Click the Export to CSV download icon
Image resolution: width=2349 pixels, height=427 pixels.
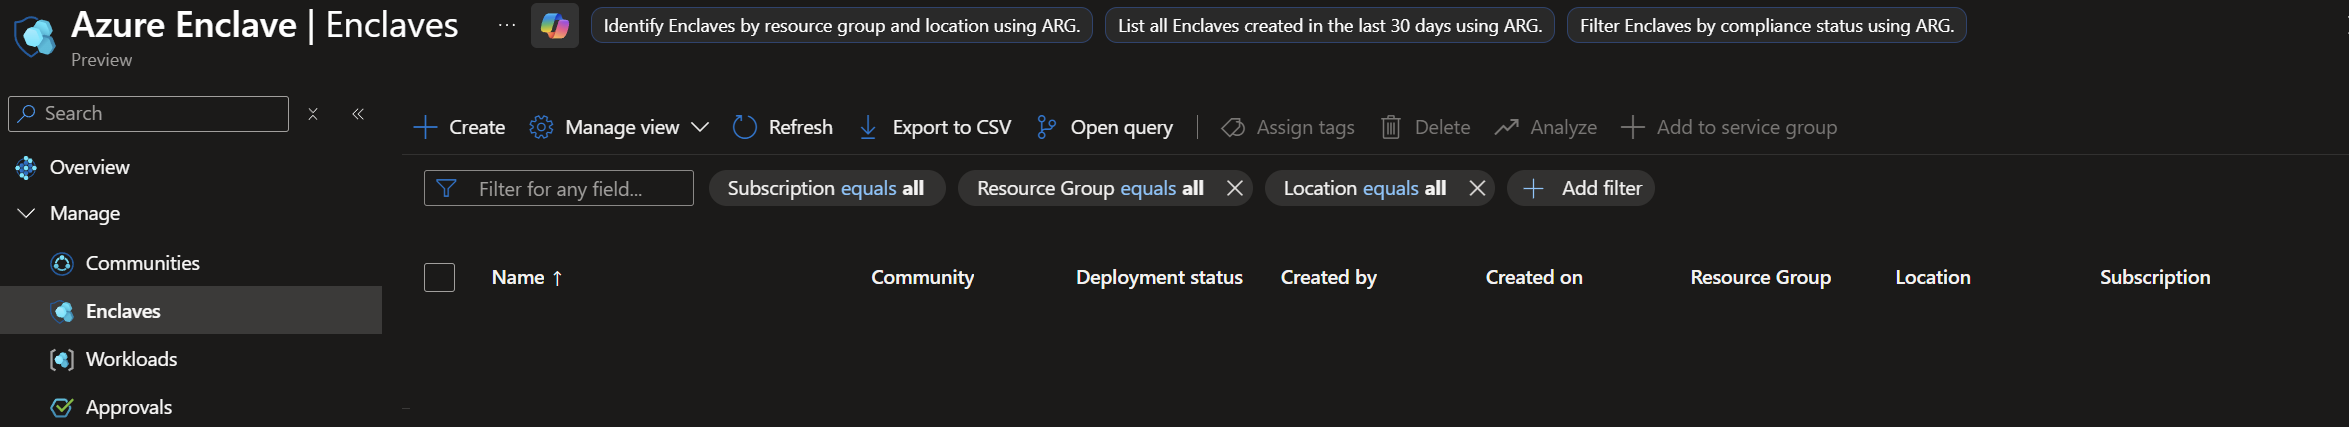pyautogui.click(x=868, y=127)
